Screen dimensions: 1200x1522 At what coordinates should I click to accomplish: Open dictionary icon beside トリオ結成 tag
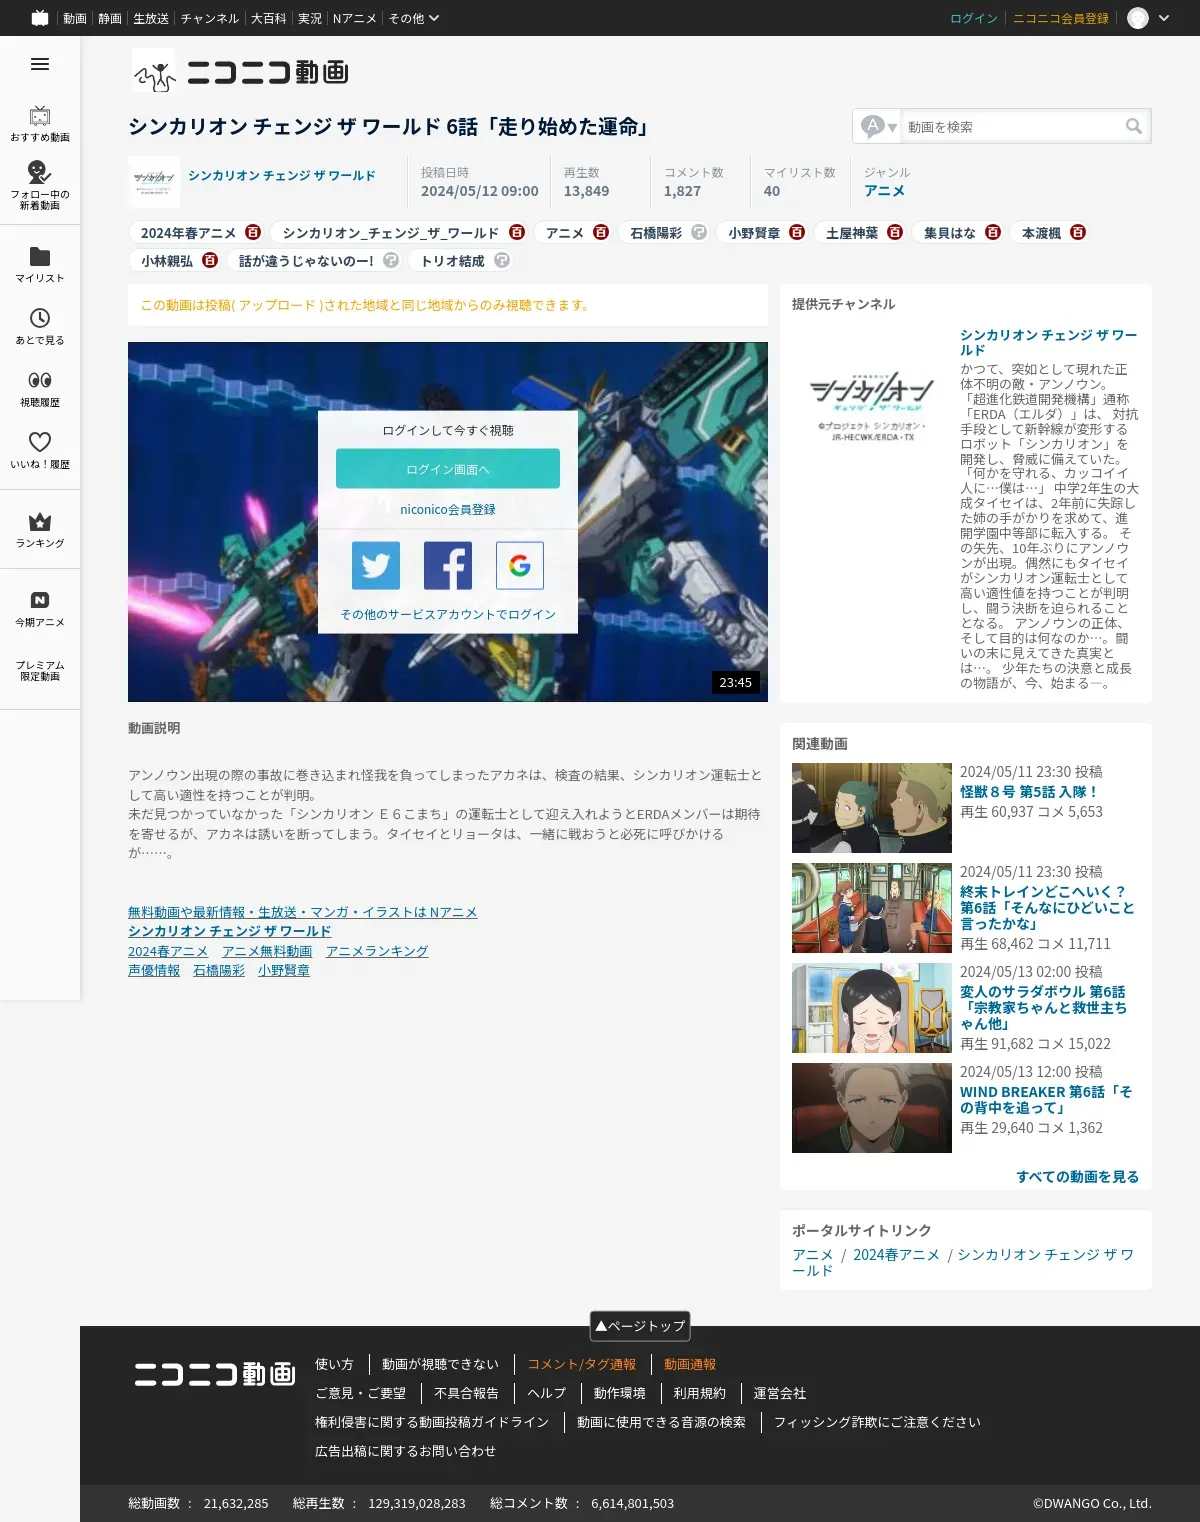pyautogui.click(x=502, y=260)
